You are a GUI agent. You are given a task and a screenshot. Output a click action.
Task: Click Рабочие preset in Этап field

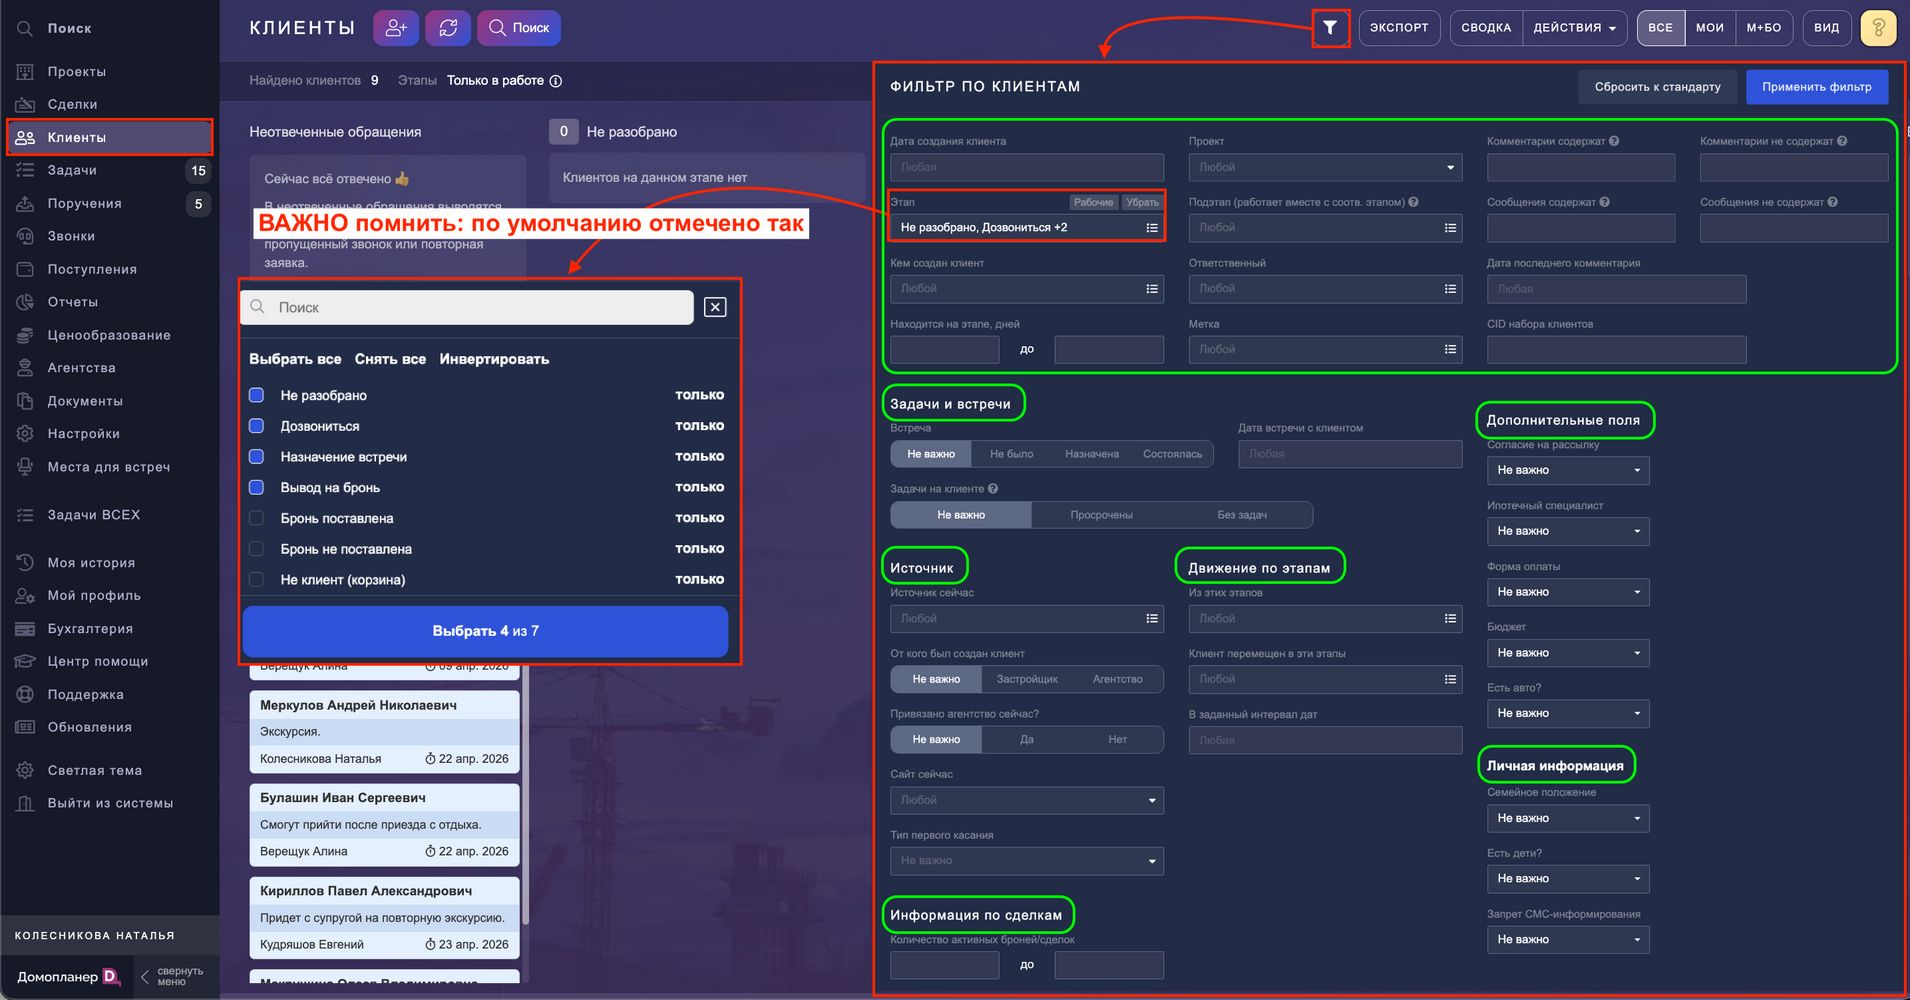1093,202
